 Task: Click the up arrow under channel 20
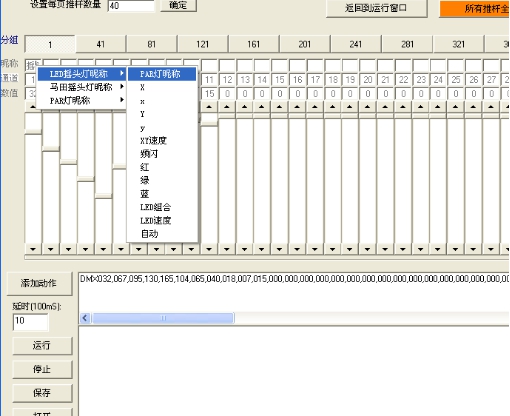368,107
